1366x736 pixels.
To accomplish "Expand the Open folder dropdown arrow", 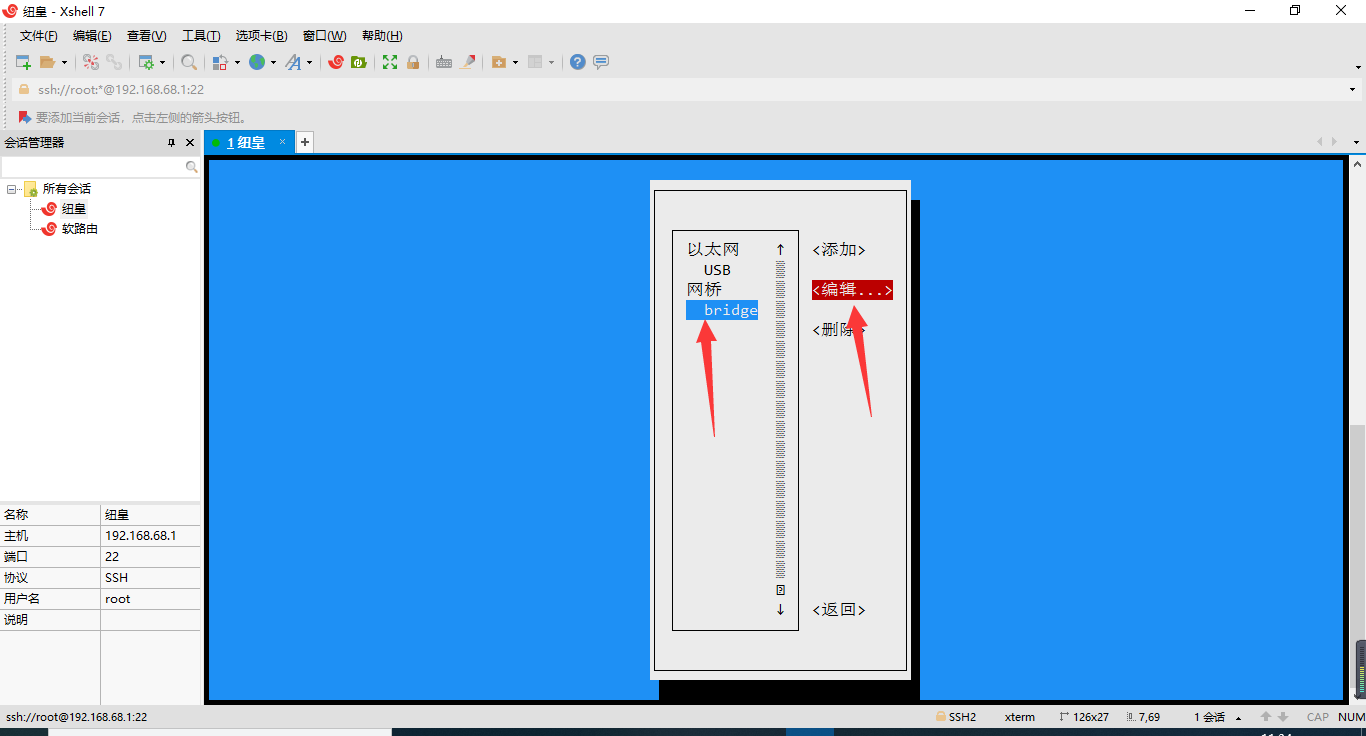I will [x=64, y=62].
